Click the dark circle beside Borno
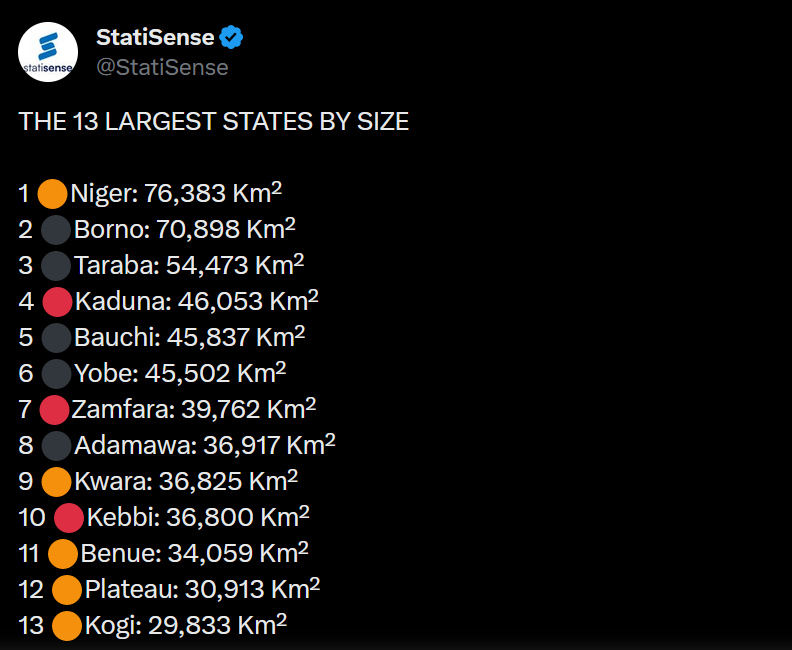Screen dimensions: 792x650 click(x=56, y=229)
